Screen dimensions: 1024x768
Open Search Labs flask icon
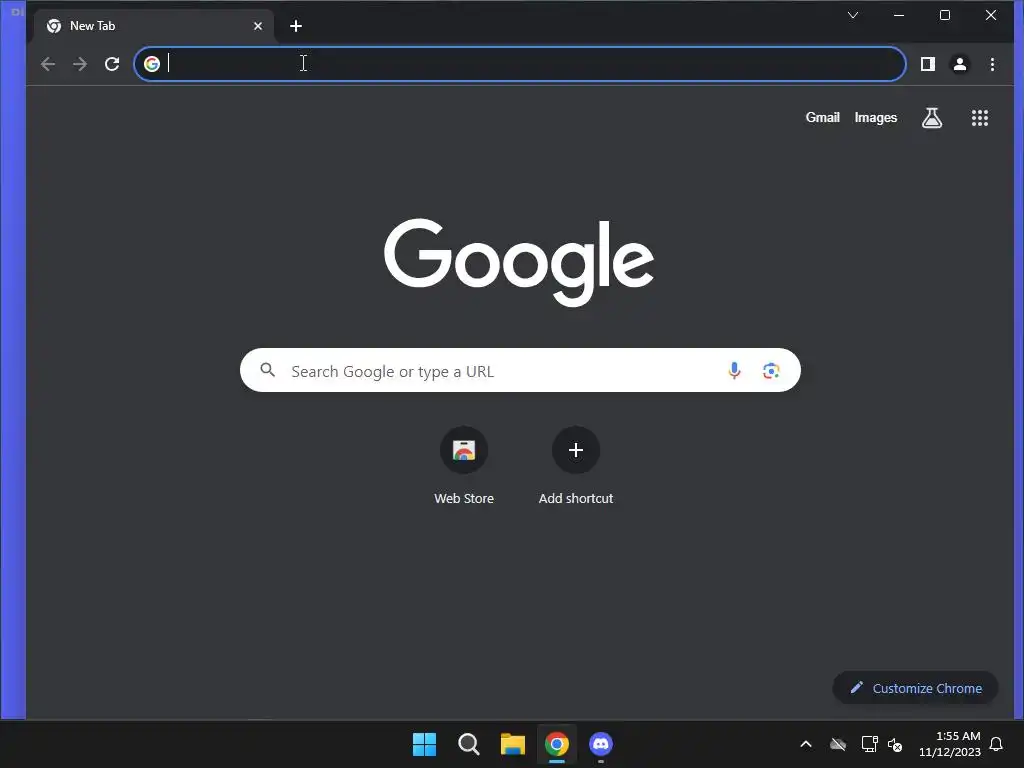tap(932, 118)
